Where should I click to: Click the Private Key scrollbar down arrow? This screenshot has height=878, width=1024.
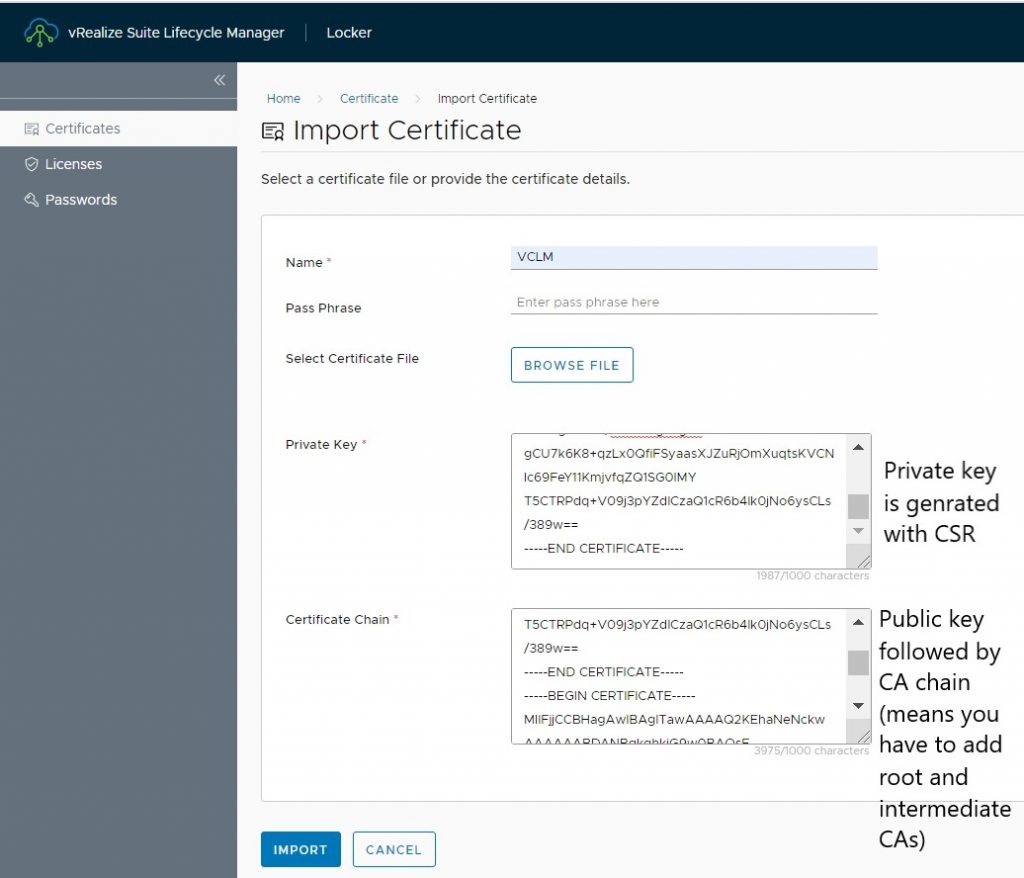858,531
